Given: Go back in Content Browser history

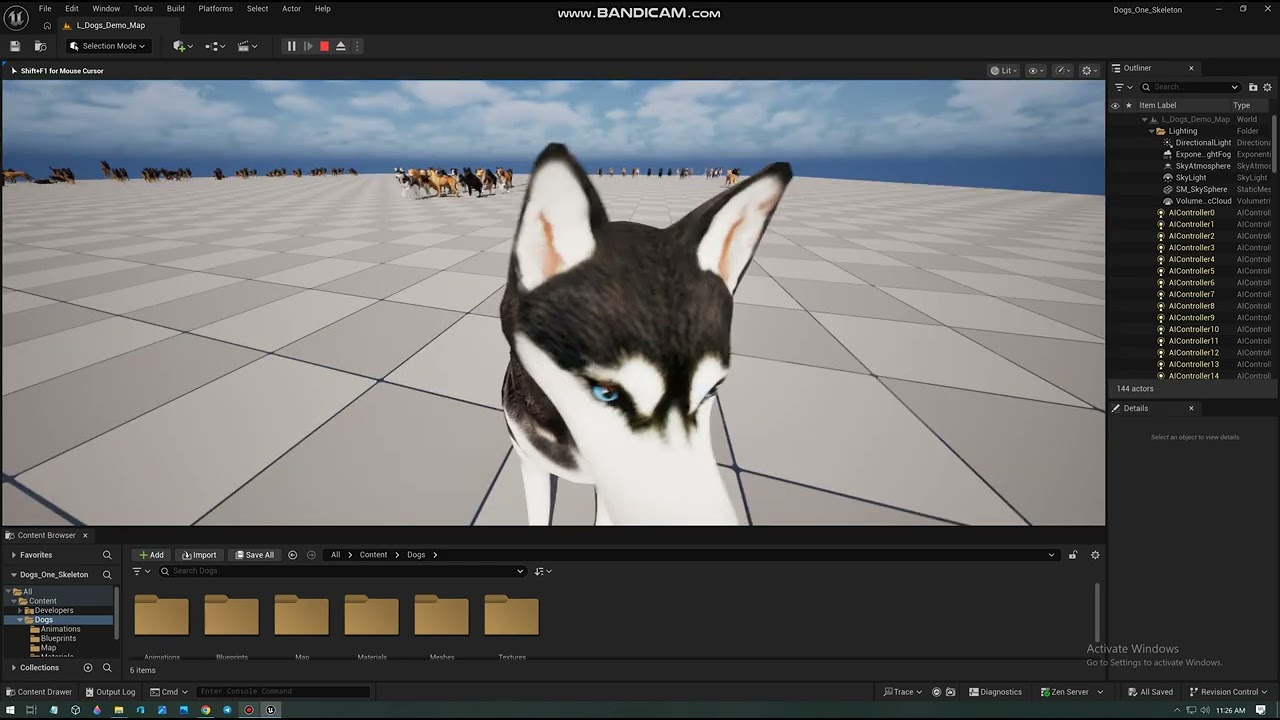Looking at the screenshot, I should tap(292, 555).
